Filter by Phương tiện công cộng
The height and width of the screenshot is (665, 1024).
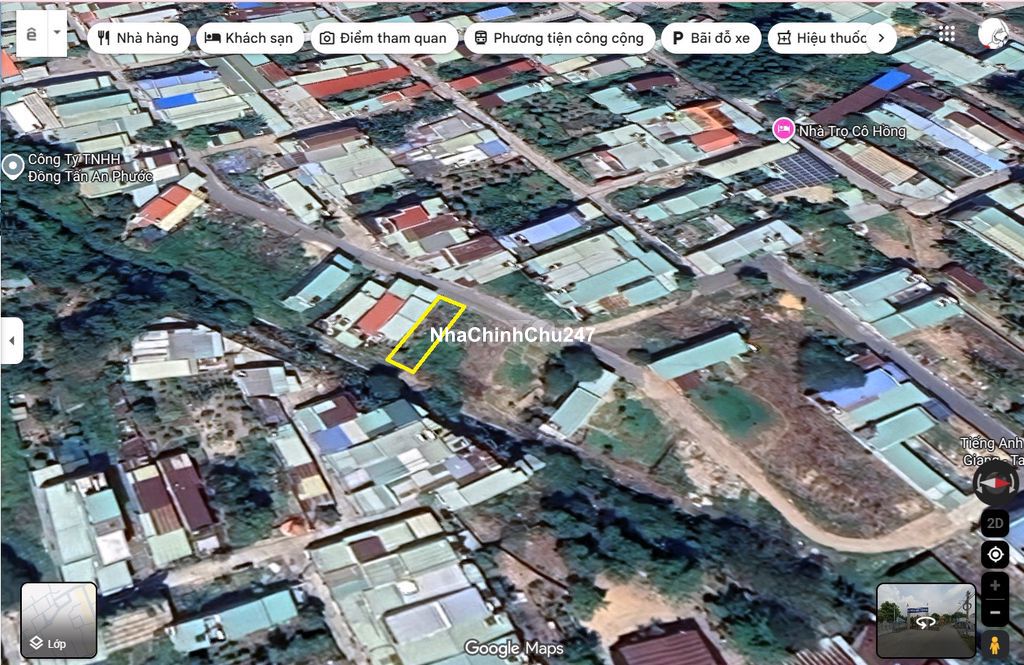click(x=559, y=38)
